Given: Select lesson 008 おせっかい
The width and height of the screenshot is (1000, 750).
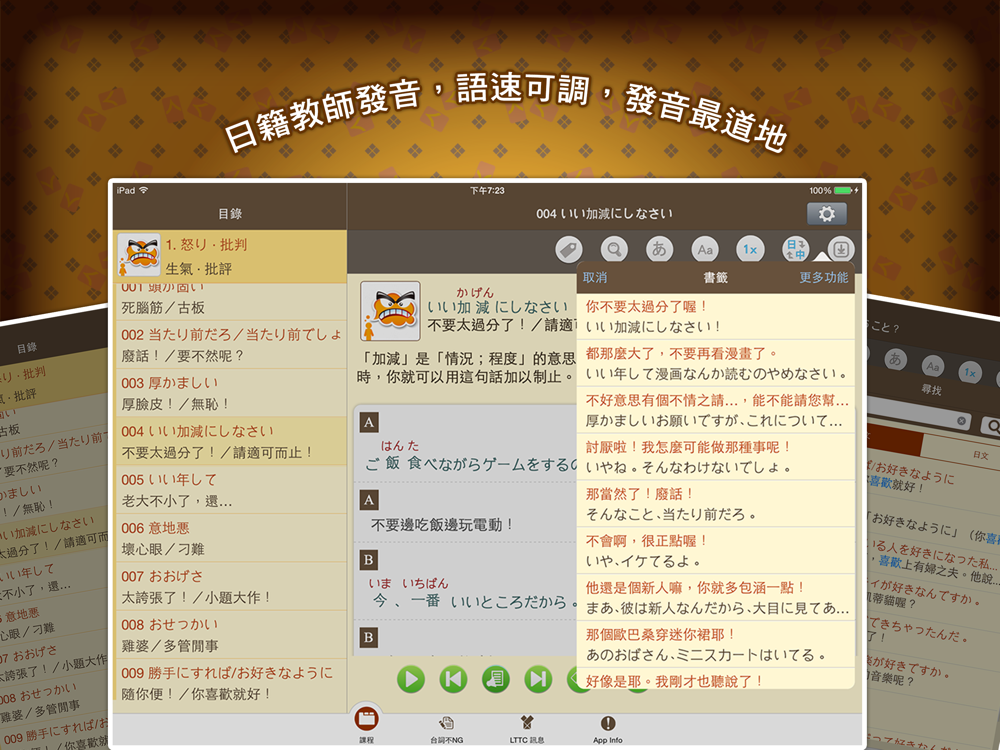Looking at the screenshot, I should click(230, 635).
